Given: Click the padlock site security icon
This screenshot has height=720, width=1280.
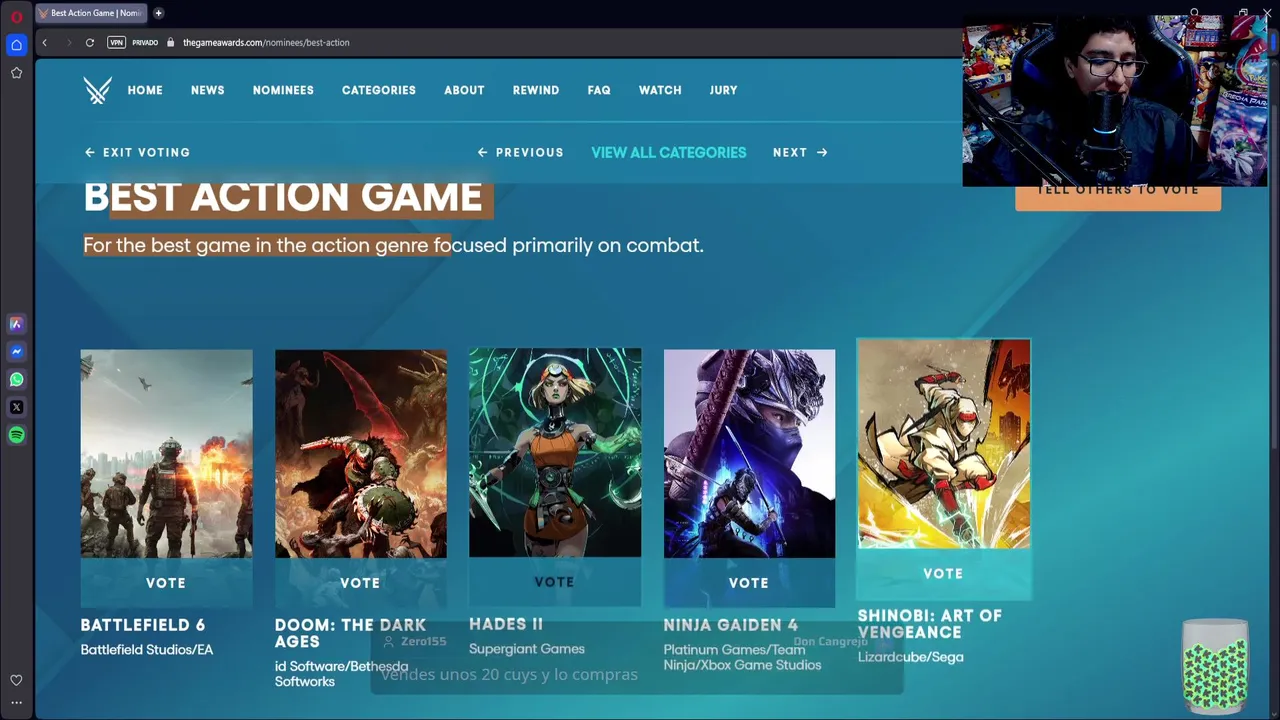Looking at the screenshot, I should coord(171,43).
